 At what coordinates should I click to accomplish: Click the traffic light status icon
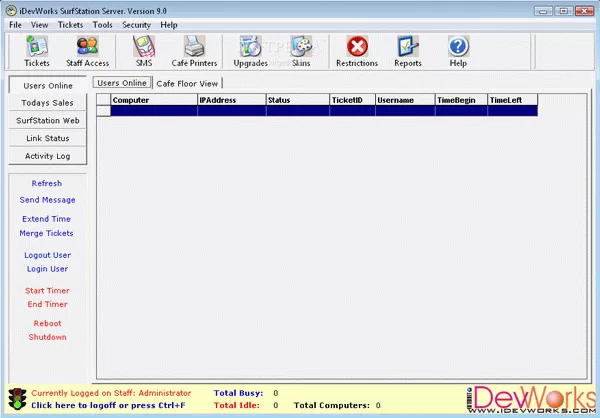click(x=17, y=399)
